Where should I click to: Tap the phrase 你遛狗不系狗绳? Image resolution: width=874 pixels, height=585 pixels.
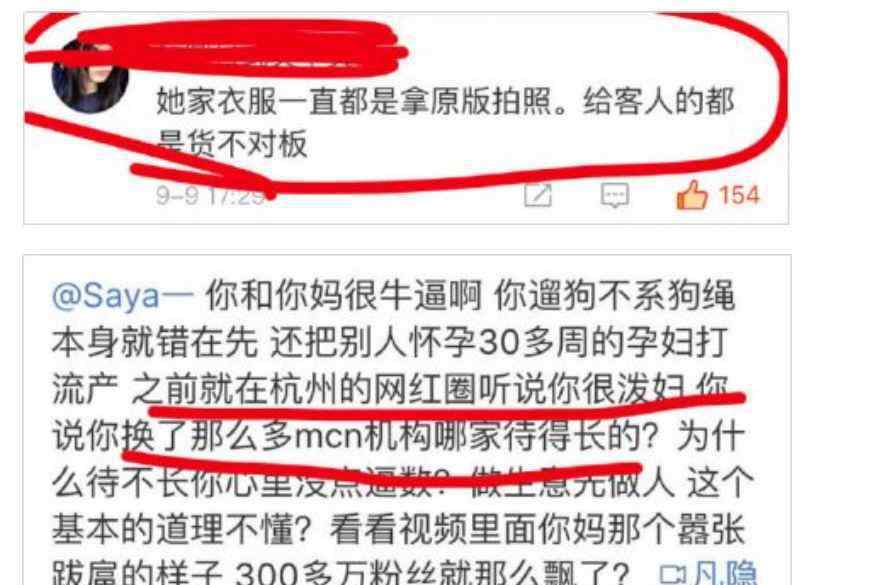click(614, 296)
